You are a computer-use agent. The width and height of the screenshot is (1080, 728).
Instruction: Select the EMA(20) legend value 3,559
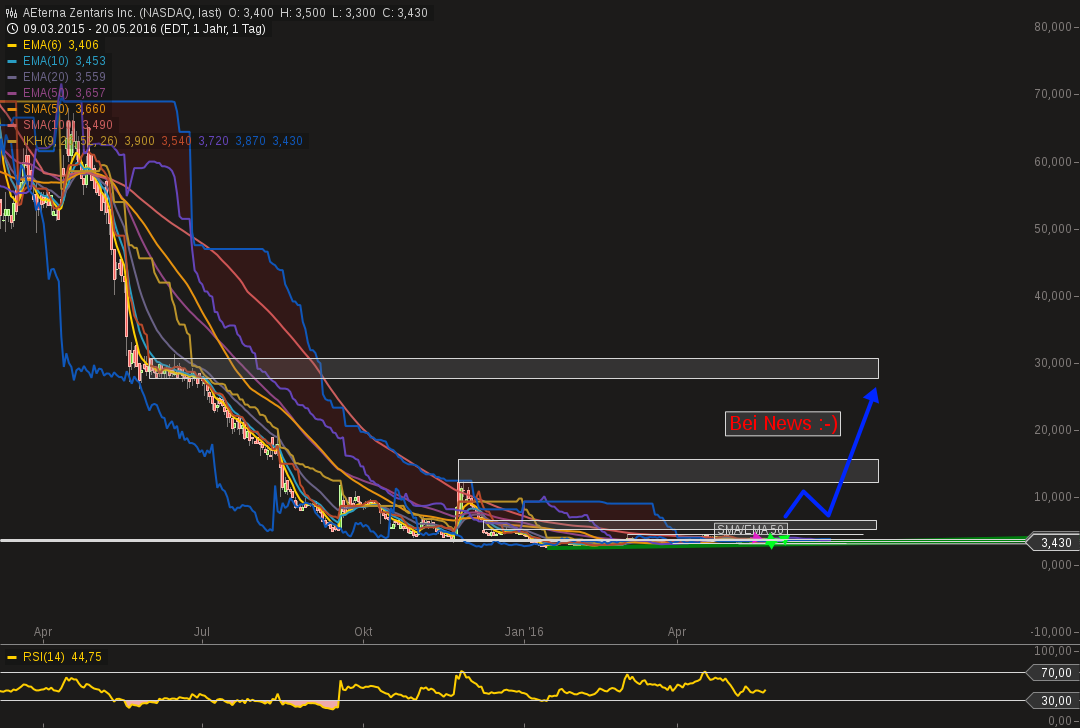point(90,76)
